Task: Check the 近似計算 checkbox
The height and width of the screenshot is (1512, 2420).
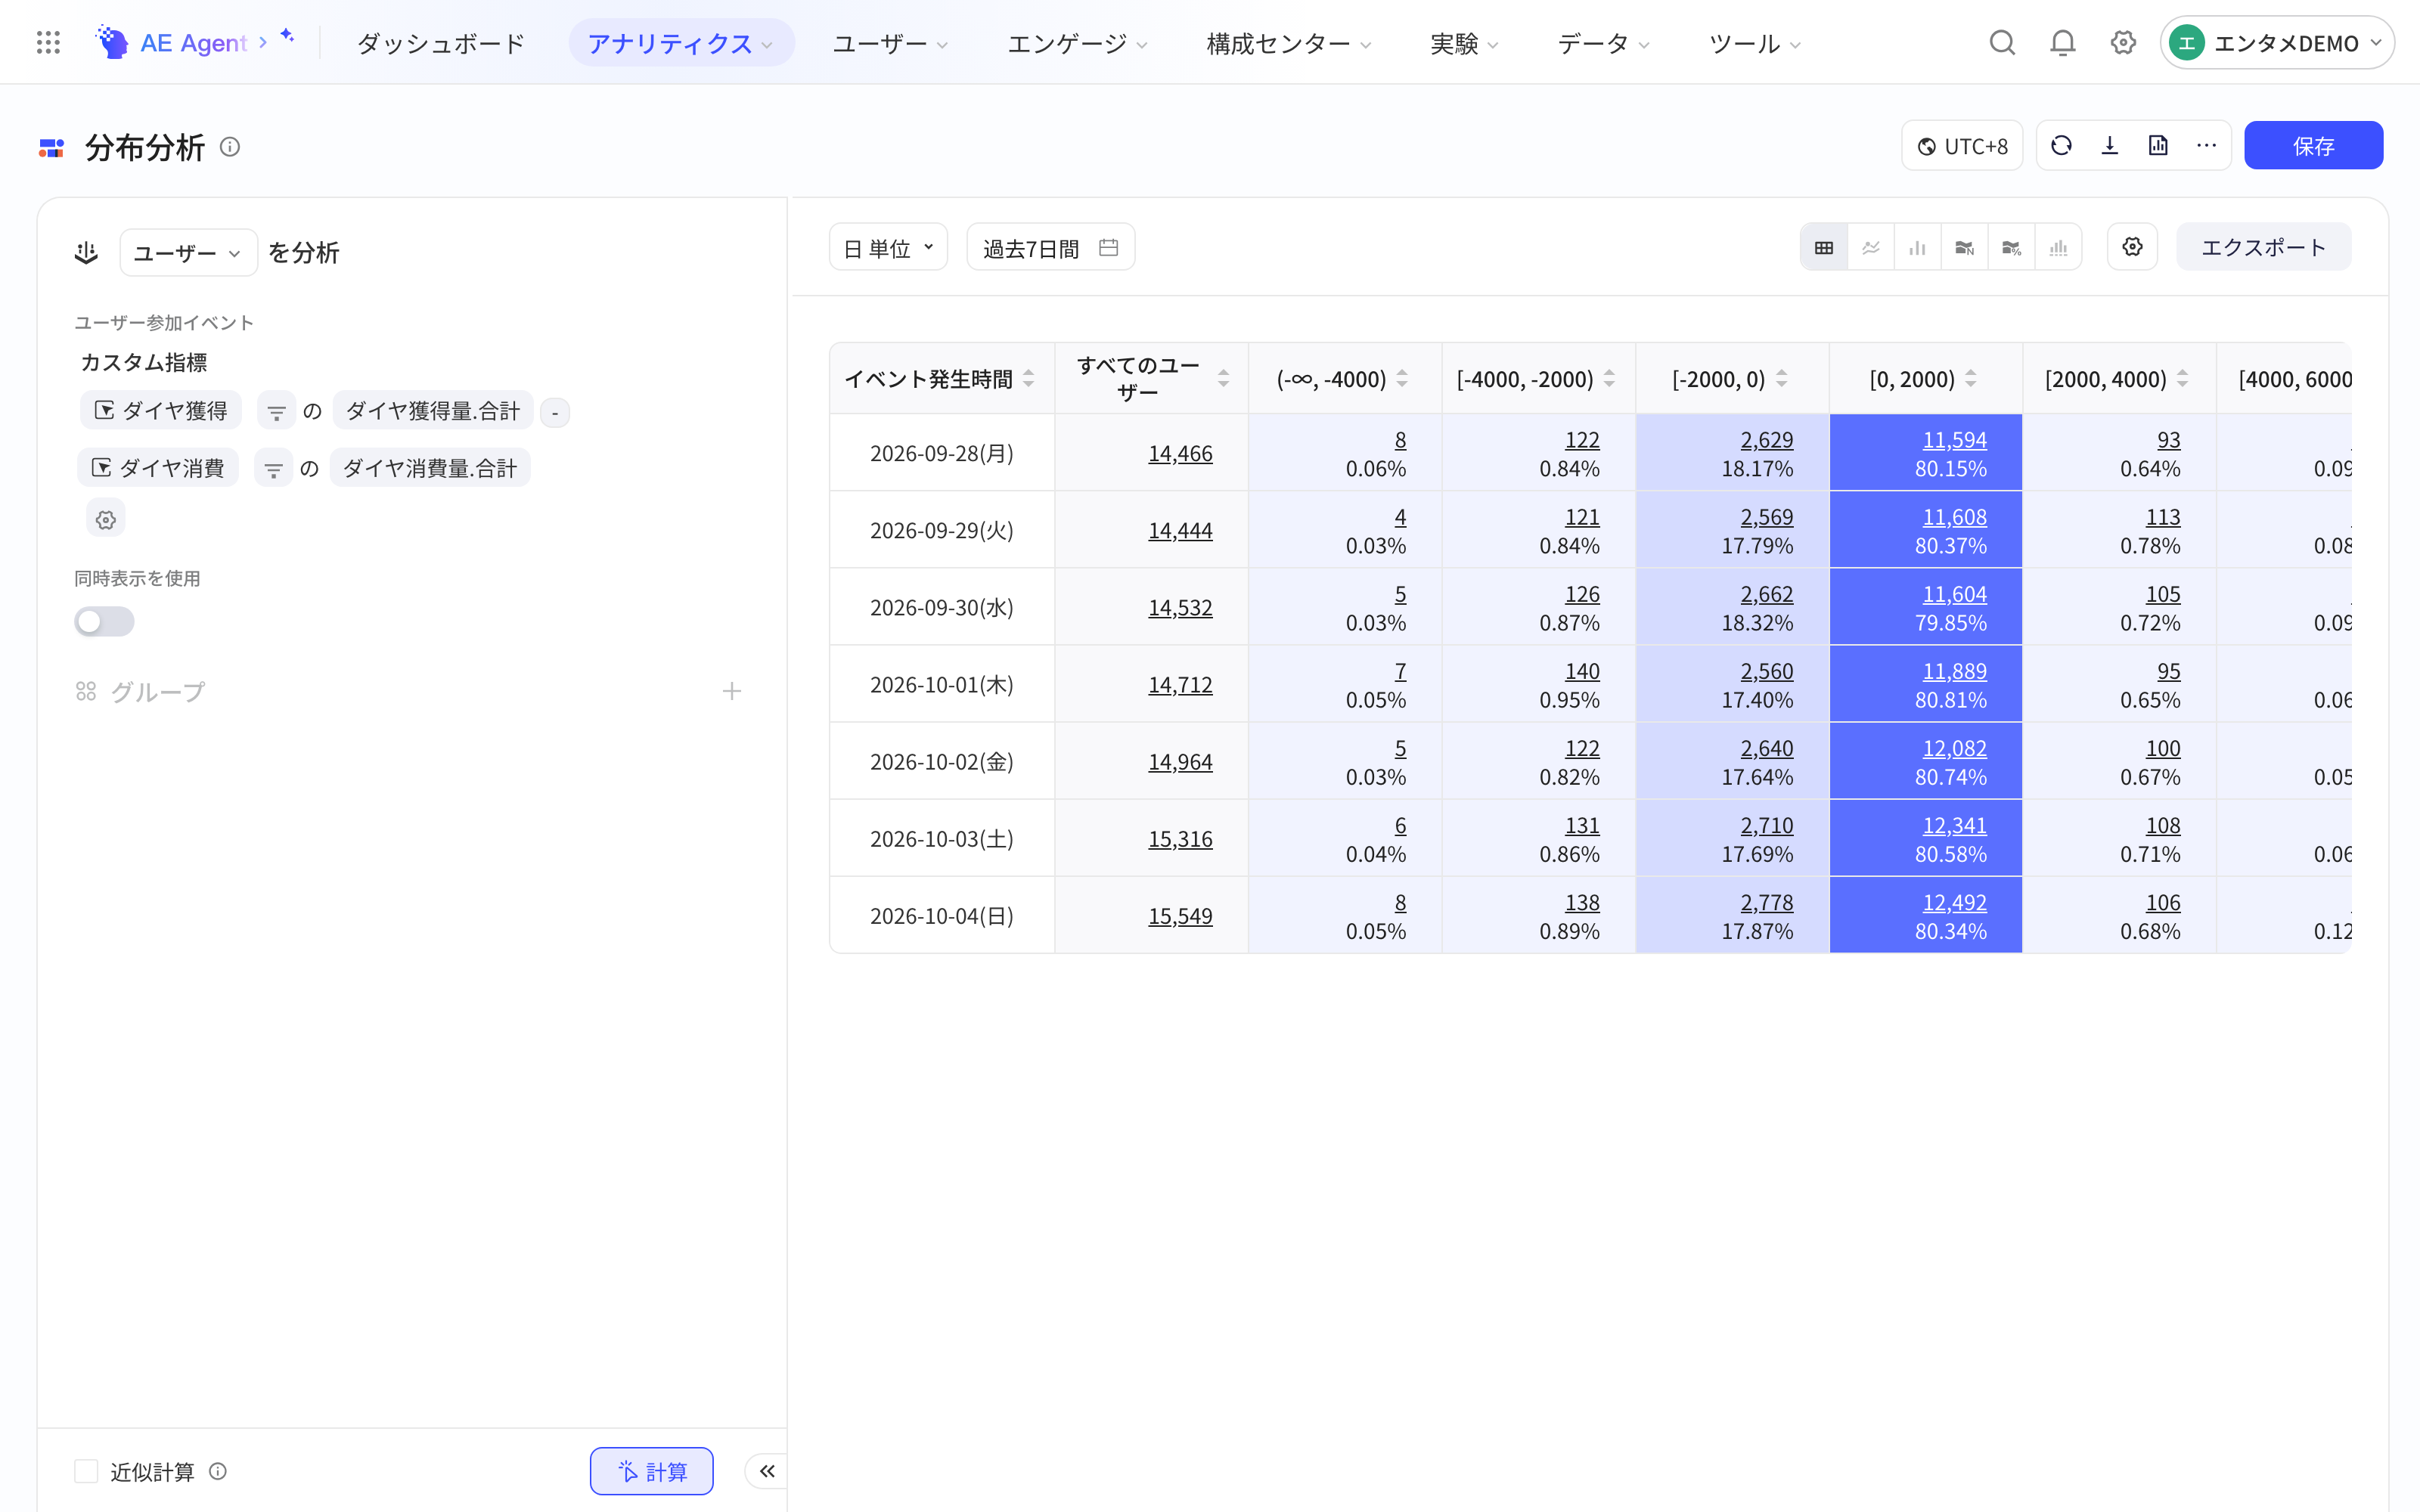Action: [x=86, y=1471]
